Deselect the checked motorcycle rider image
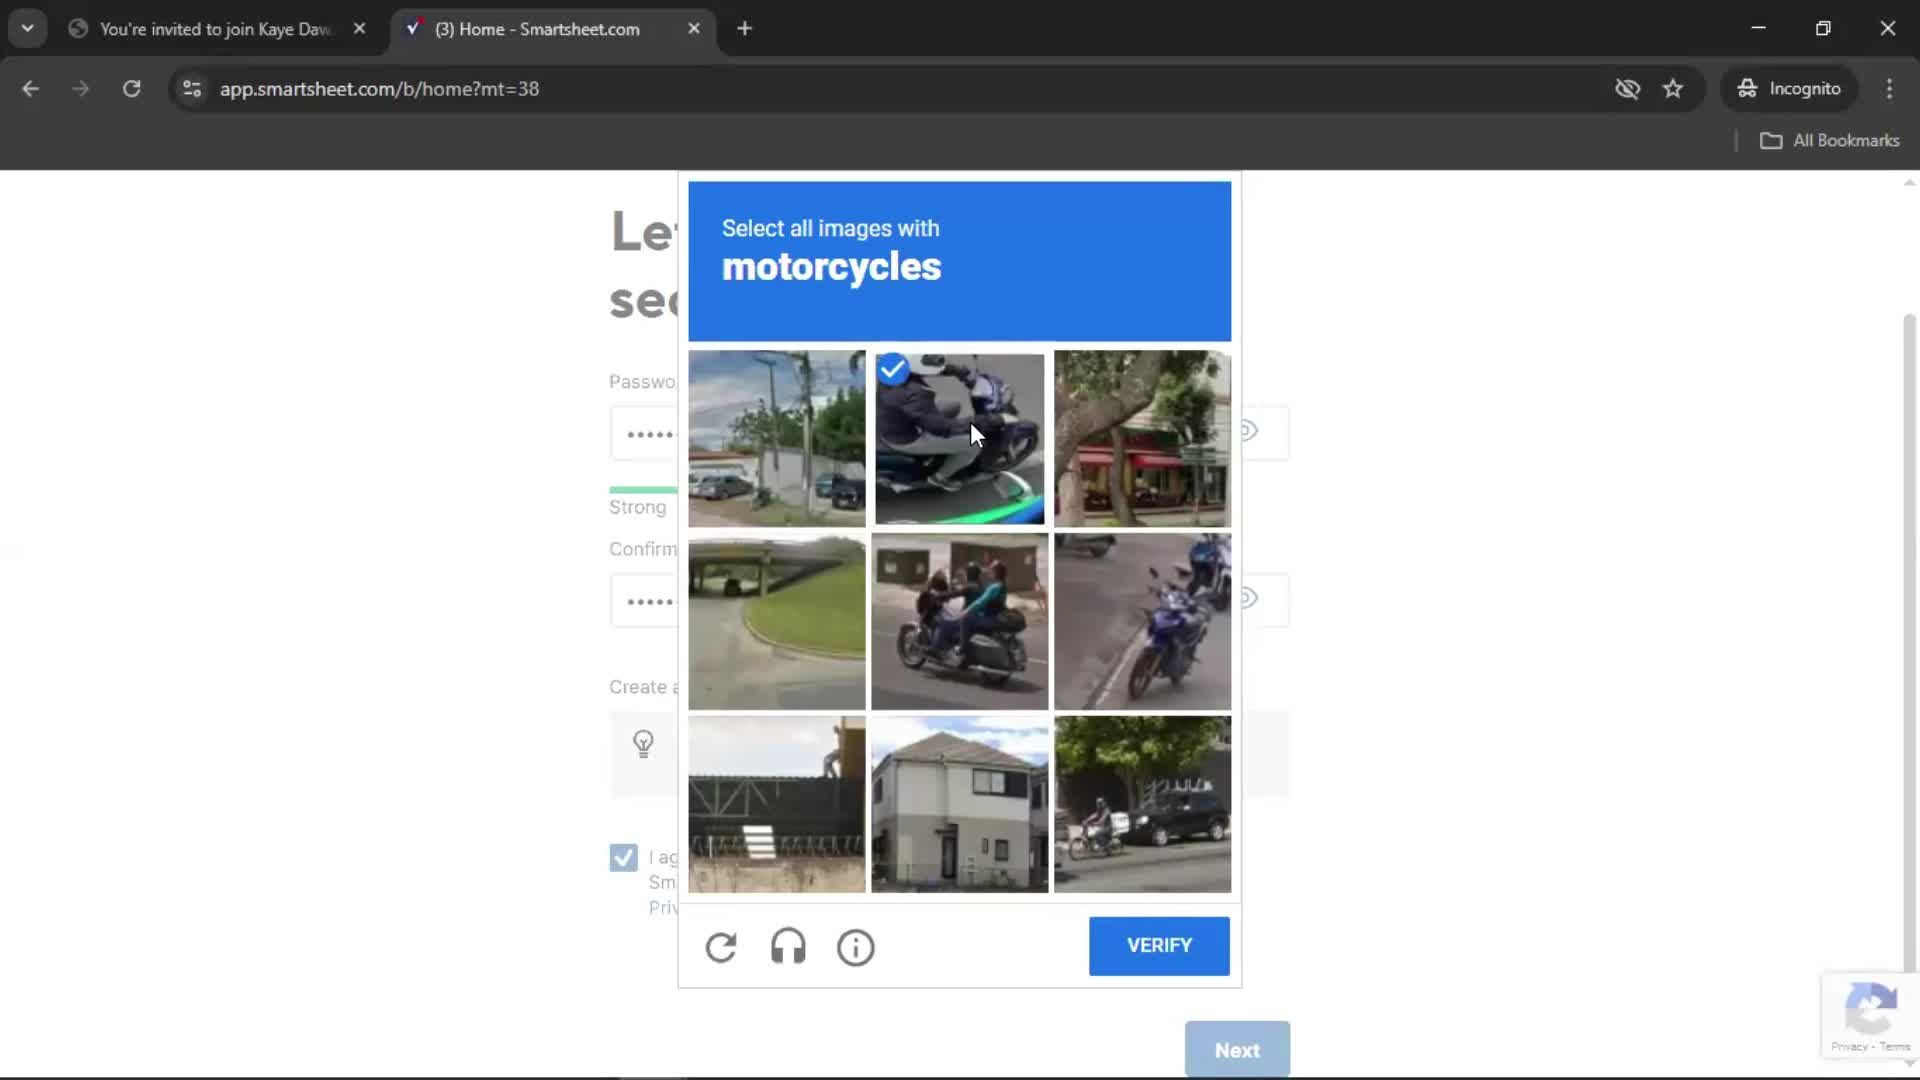 [x=959, y=439]
